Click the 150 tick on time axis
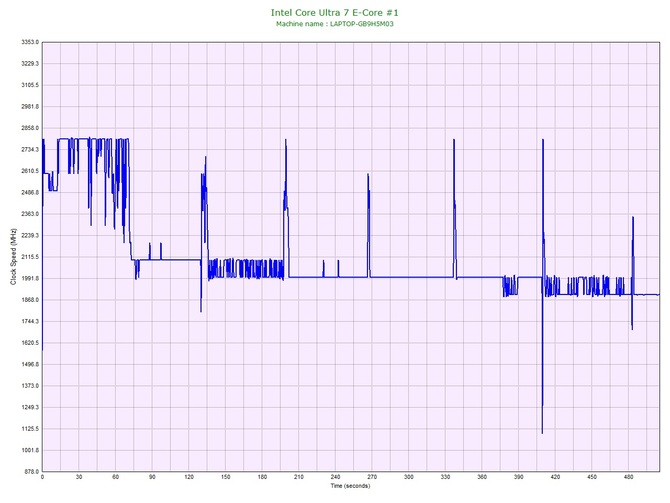 click(x=226, y=477)
